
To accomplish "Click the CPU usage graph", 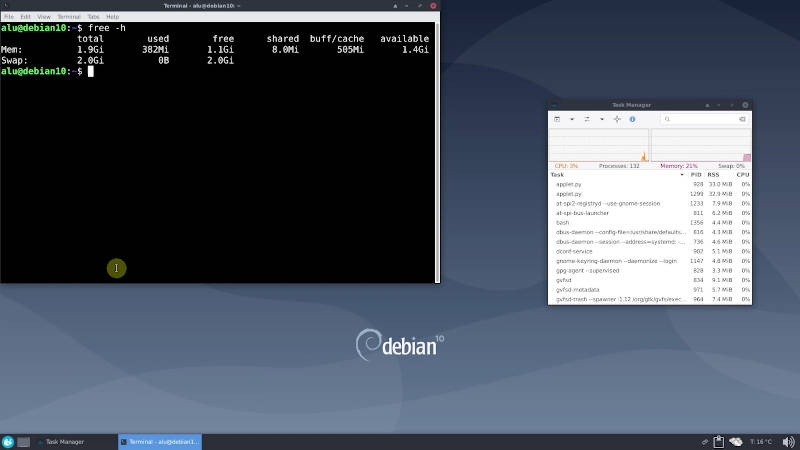I will coord(598,145).
